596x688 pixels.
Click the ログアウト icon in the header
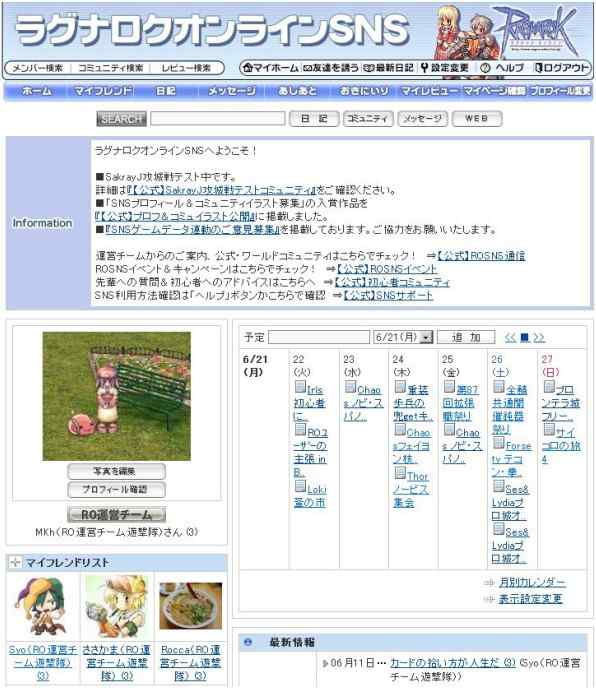coord(539,68)
